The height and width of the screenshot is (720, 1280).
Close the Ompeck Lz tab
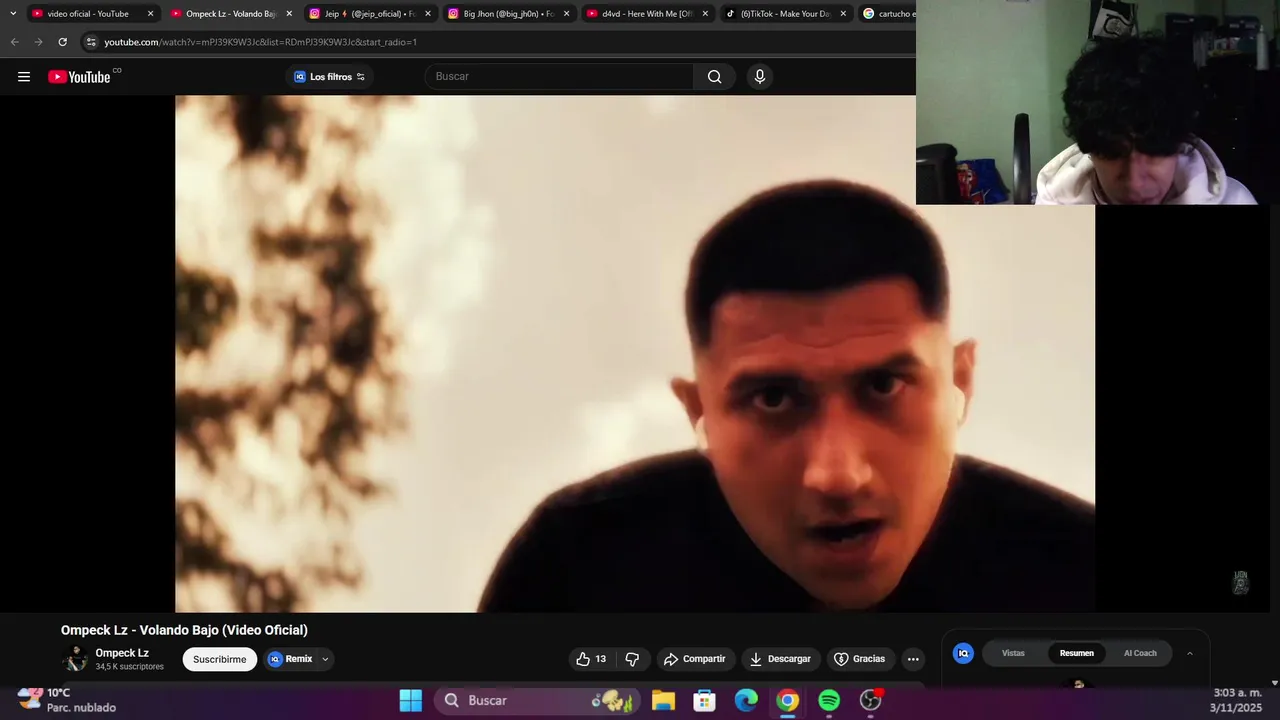tap(289, 14)
